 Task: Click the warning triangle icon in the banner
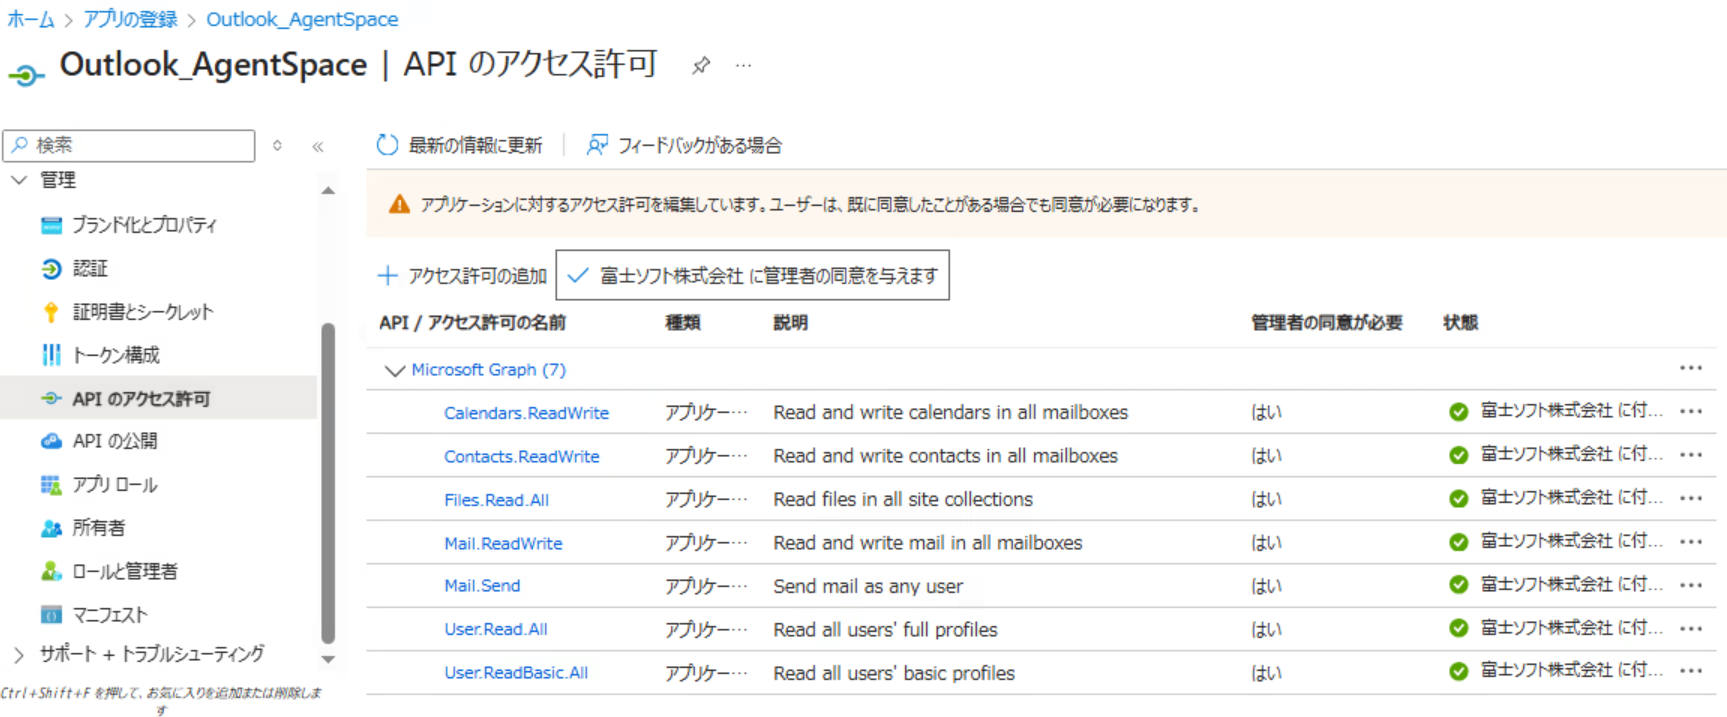pyautogui.click(x=399, y=204)
